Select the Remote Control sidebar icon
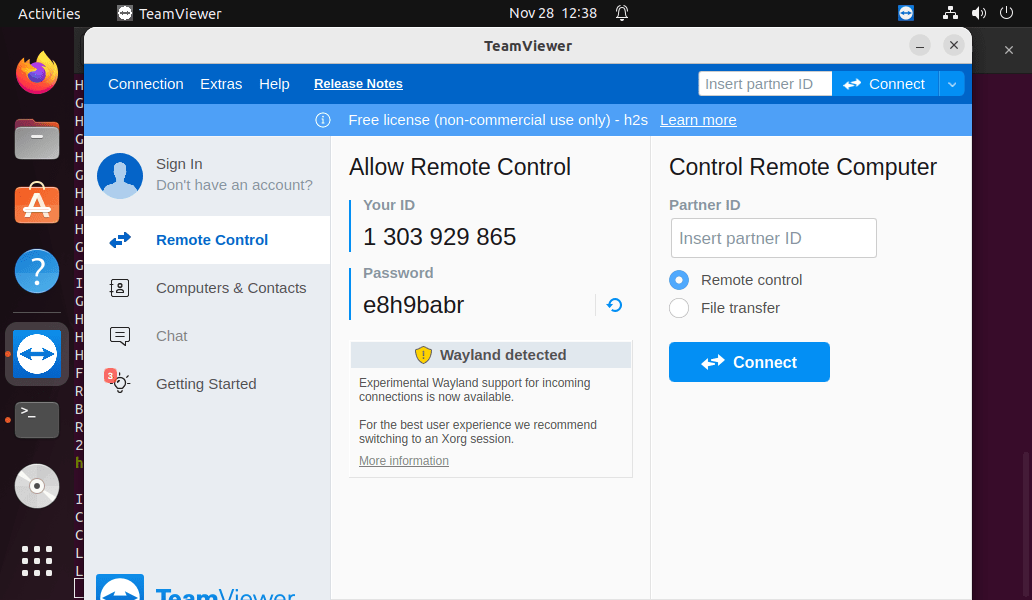This screenshot has height=600, width=1032. coord(120,240)
